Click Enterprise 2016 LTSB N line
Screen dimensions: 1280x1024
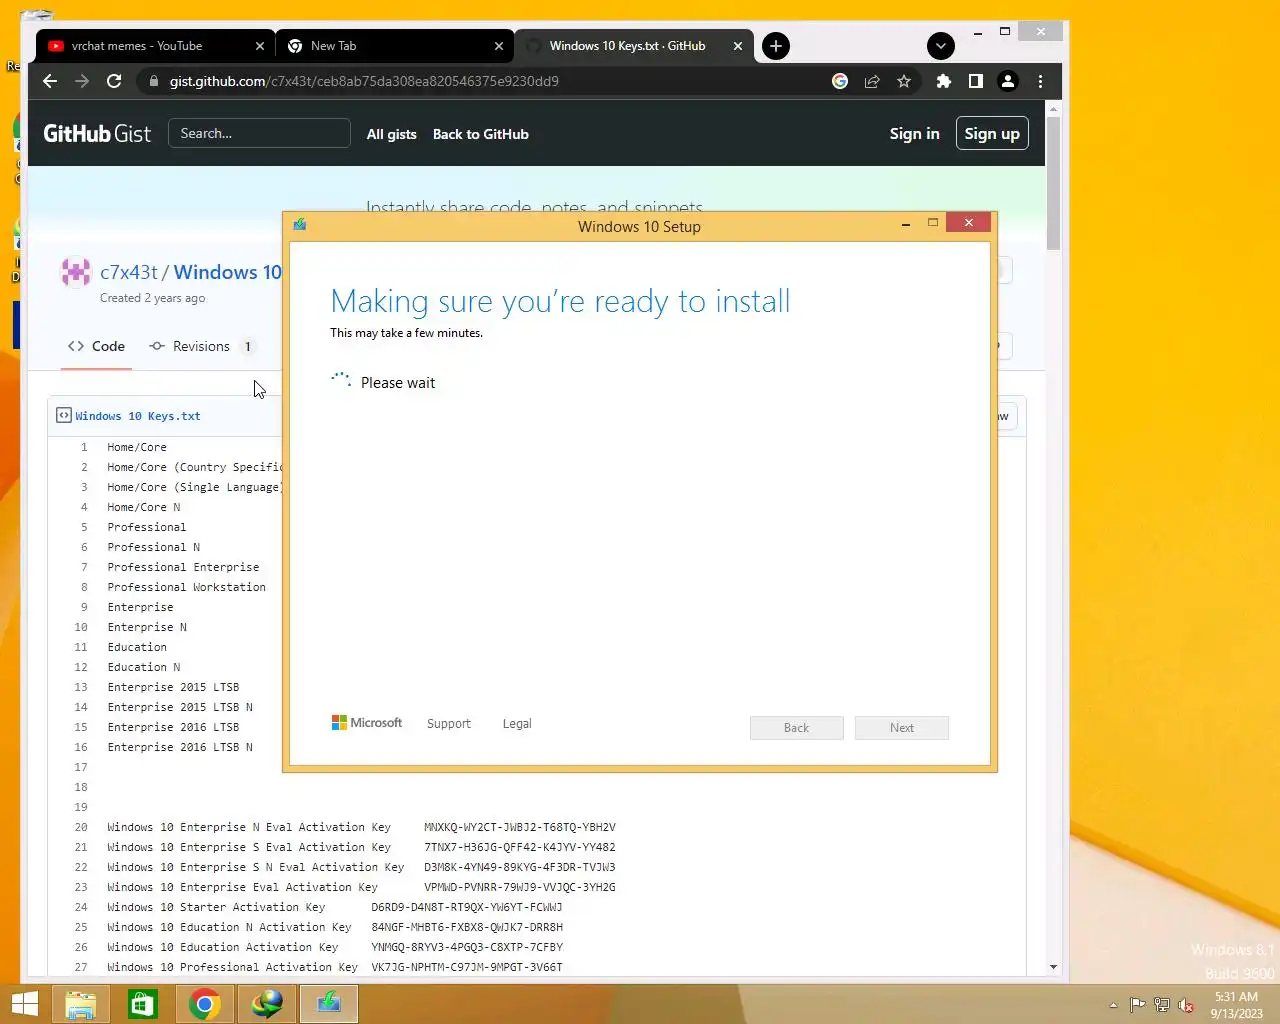[x=180, y=747]
